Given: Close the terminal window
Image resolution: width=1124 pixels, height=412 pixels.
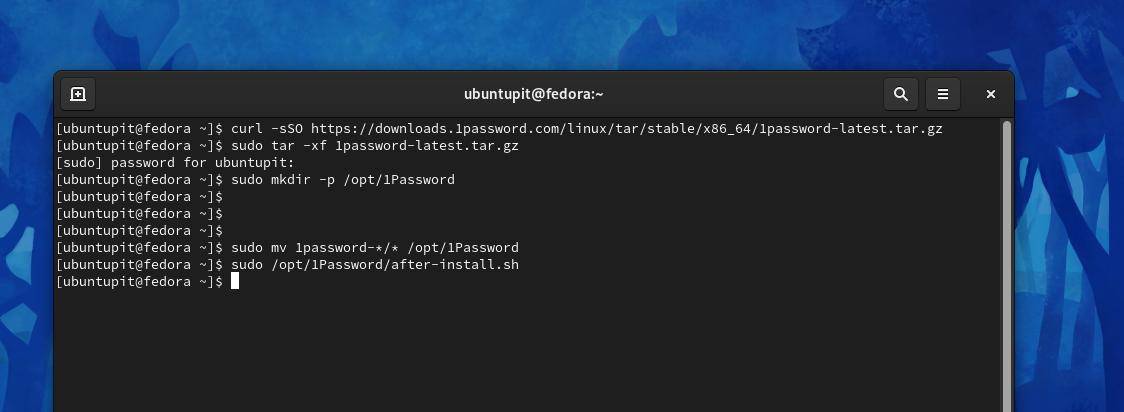Looking at the screenshot, I should 990,94.
